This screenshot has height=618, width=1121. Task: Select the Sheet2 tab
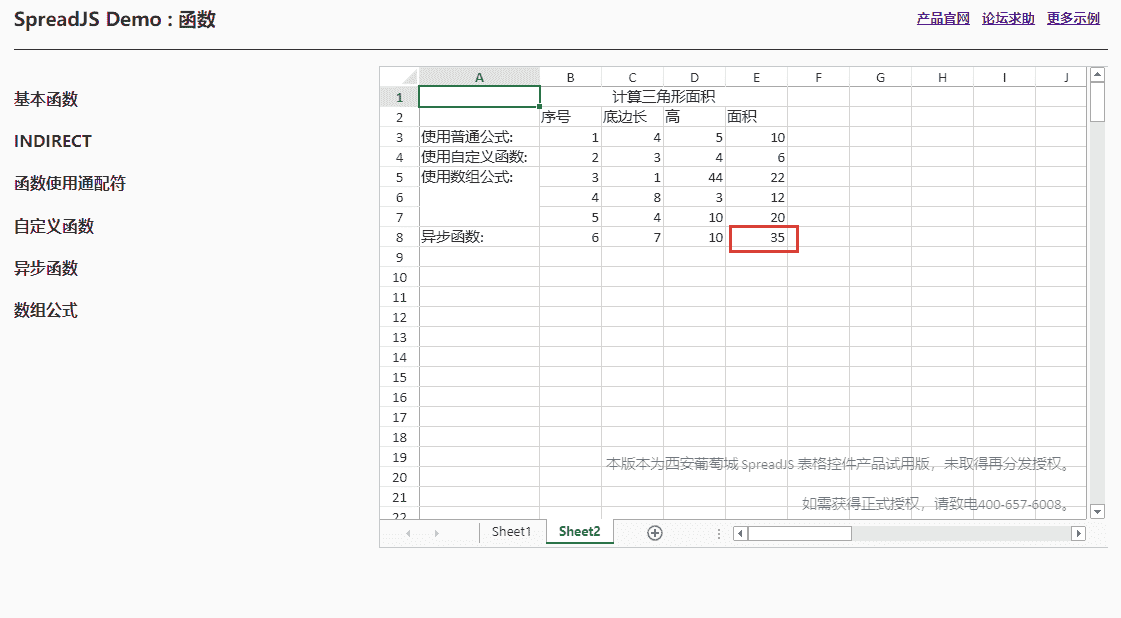pyautogui.click(x=579, y=531)
